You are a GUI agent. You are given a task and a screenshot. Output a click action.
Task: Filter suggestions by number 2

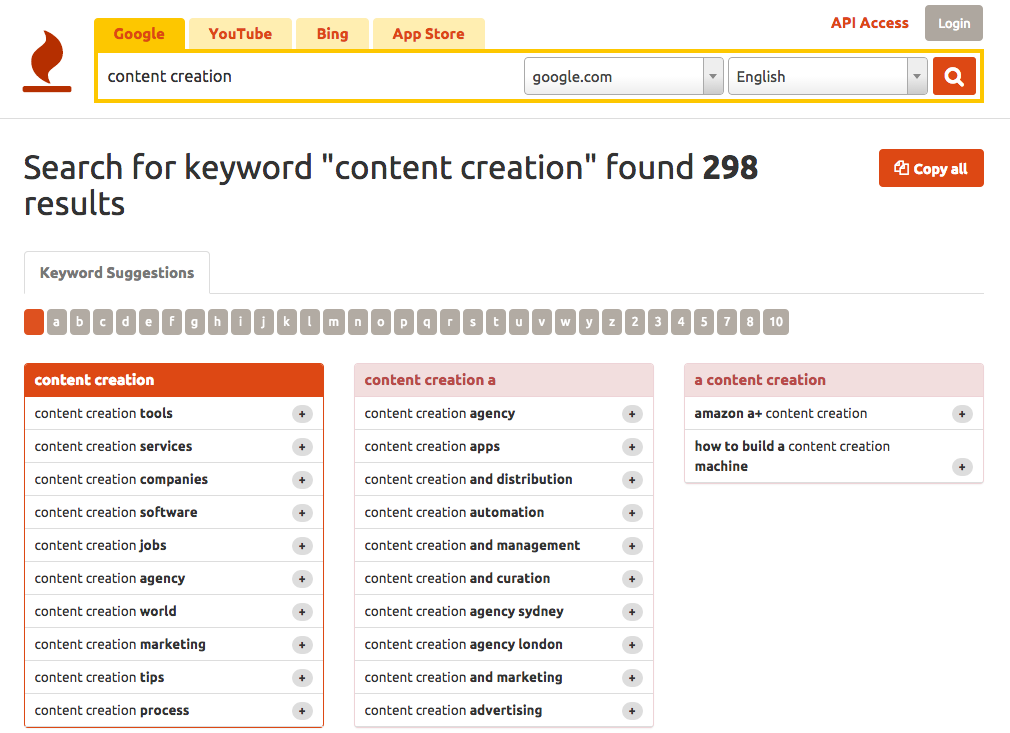[x=635, y=322]
